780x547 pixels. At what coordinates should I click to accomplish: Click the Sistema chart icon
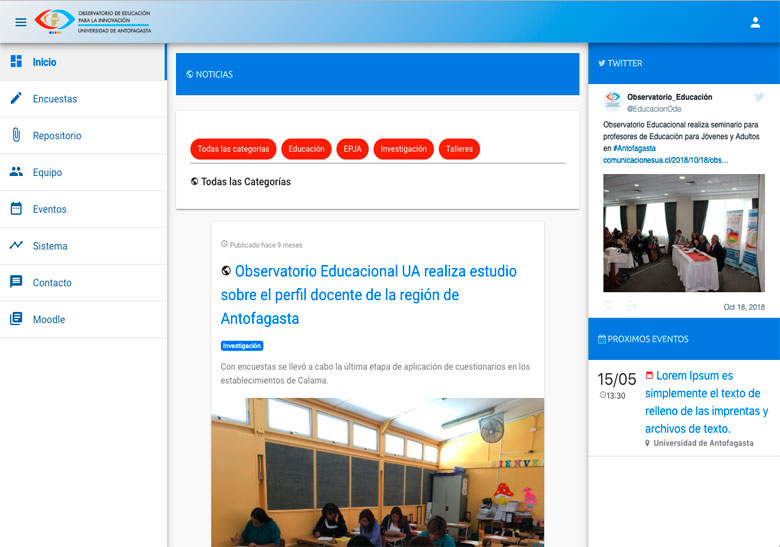tap(16, 245)
